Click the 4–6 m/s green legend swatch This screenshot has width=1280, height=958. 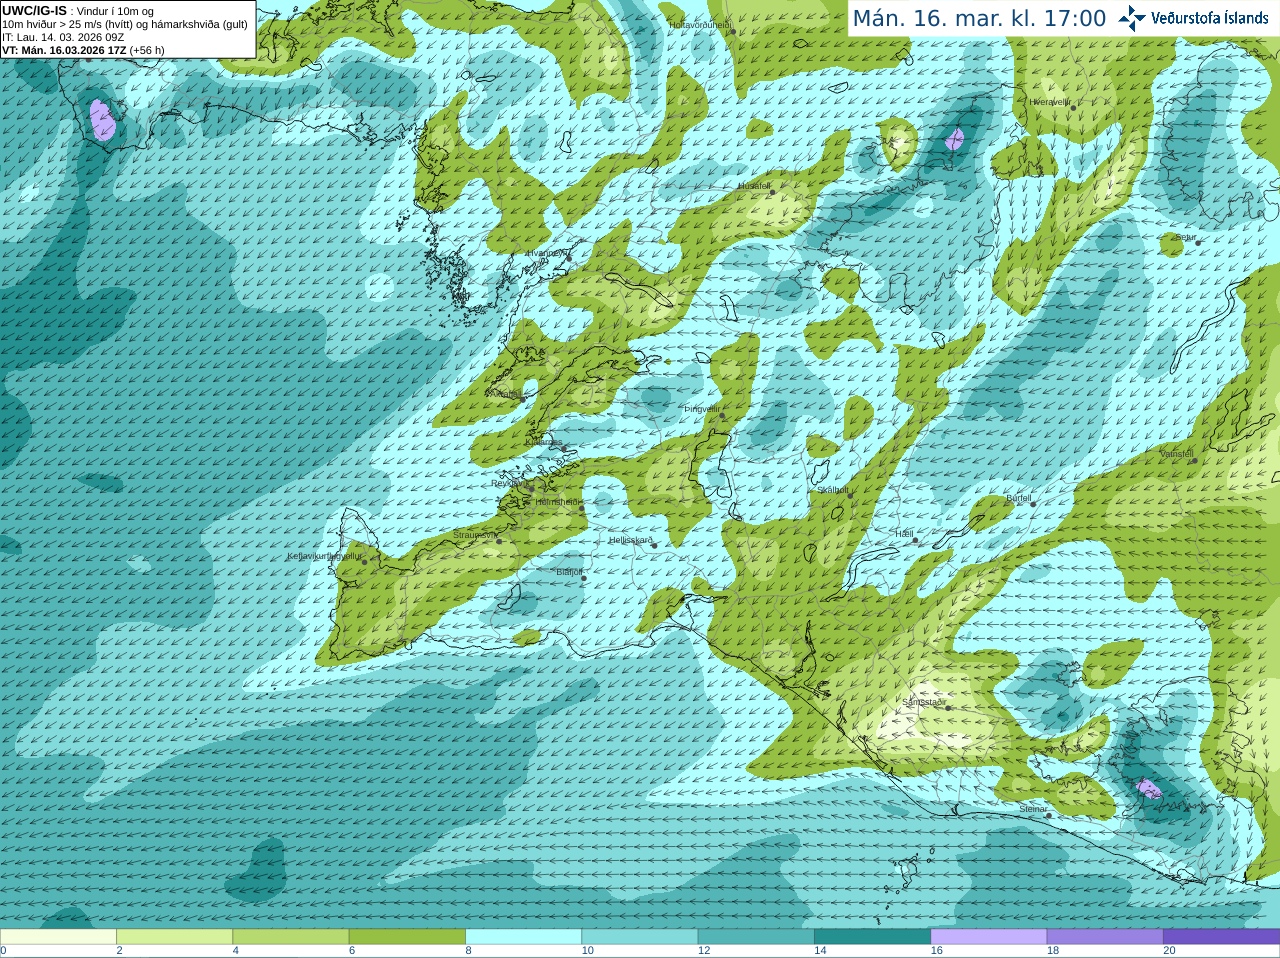pos(291,937)
